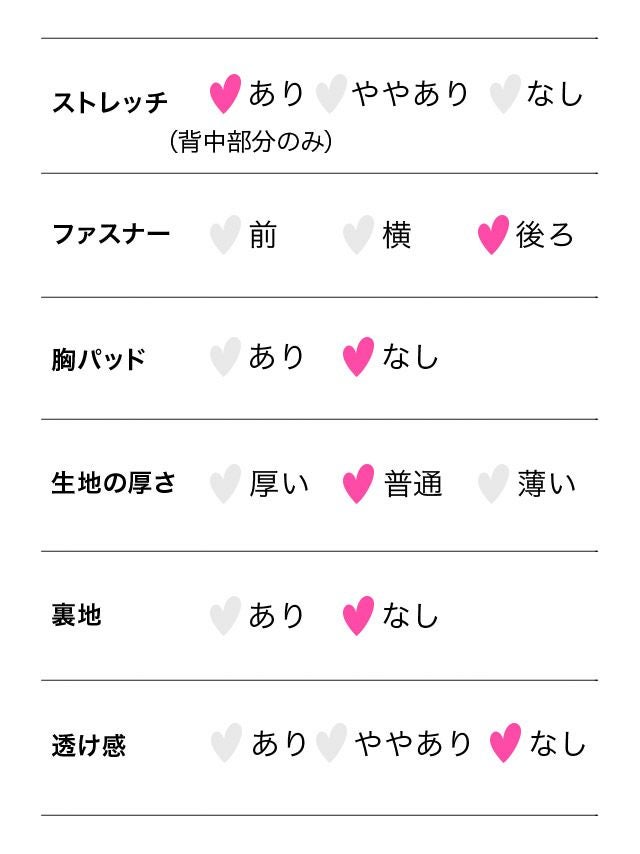Click the pink heart for ファスナー 後ろ

[493, 235]
